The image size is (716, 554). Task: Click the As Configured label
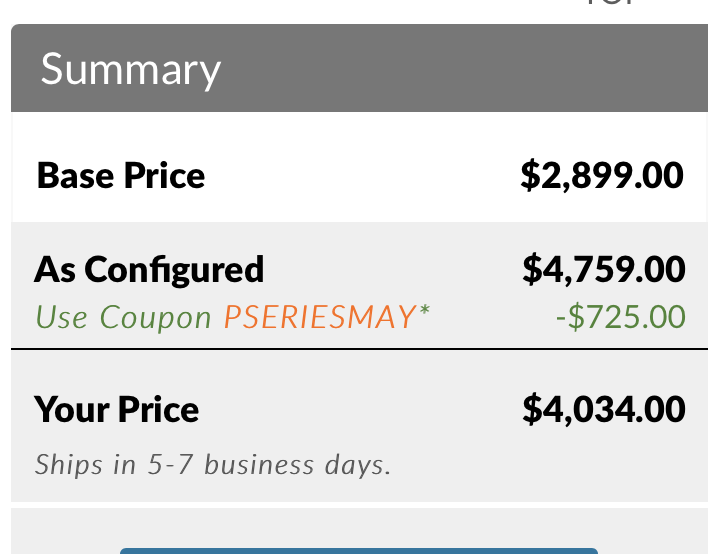point(149,270)
